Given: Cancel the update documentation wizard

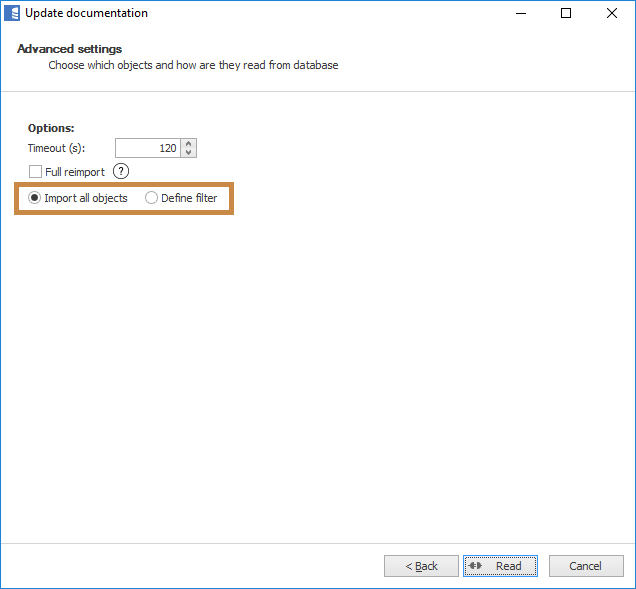Looking at the screenshot, I should point(585,566).
